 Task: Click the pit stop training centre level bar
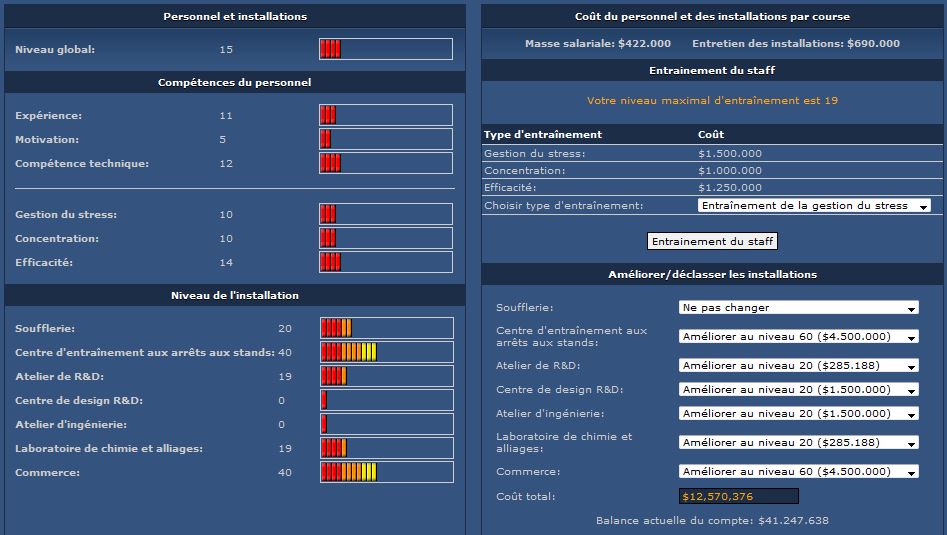point(387,352)
